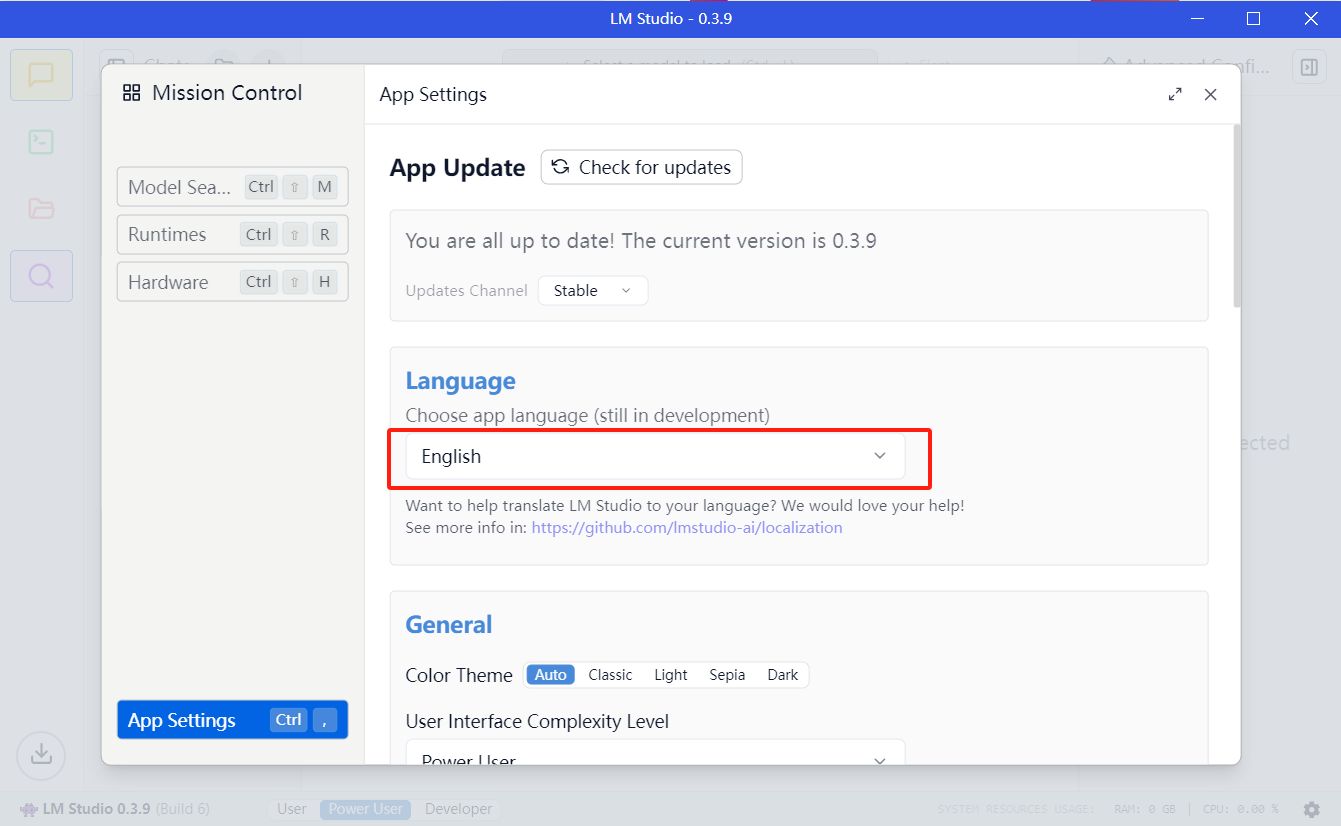Click the 'App Update' heading
The width and height of the screenshot is (1341, 826).
[458, 168]
